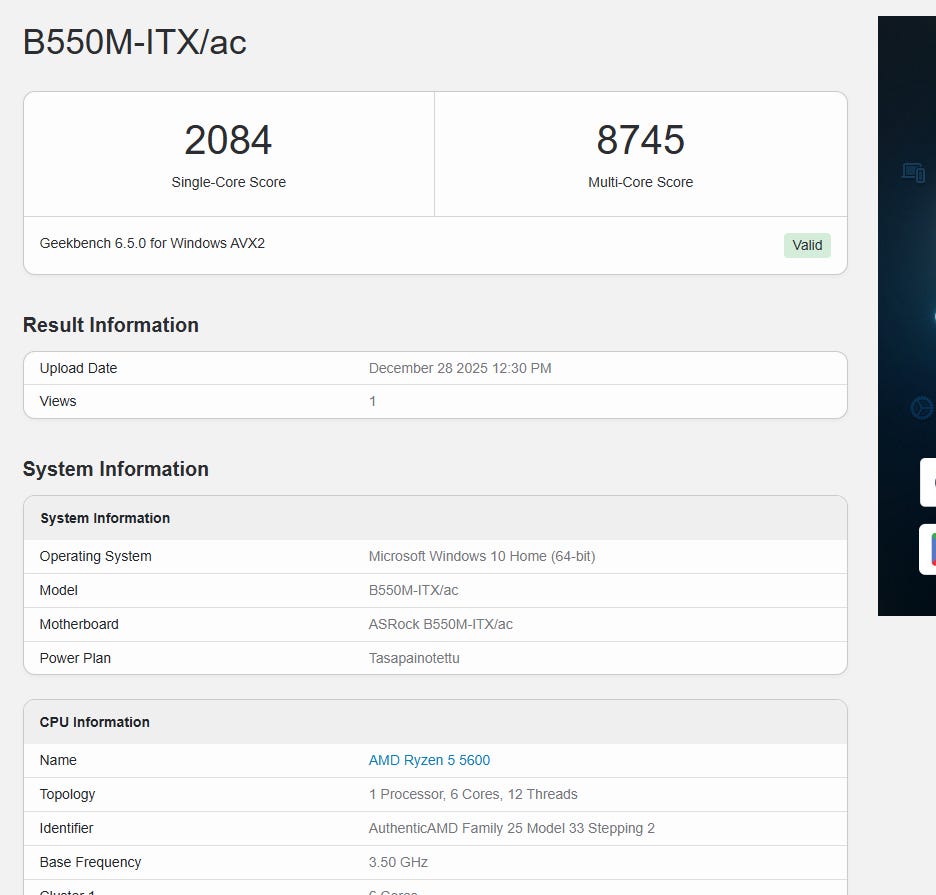Click the upload date December 28 2025 value
This screenshot has width=936, height=895.
tap(460, 368)
